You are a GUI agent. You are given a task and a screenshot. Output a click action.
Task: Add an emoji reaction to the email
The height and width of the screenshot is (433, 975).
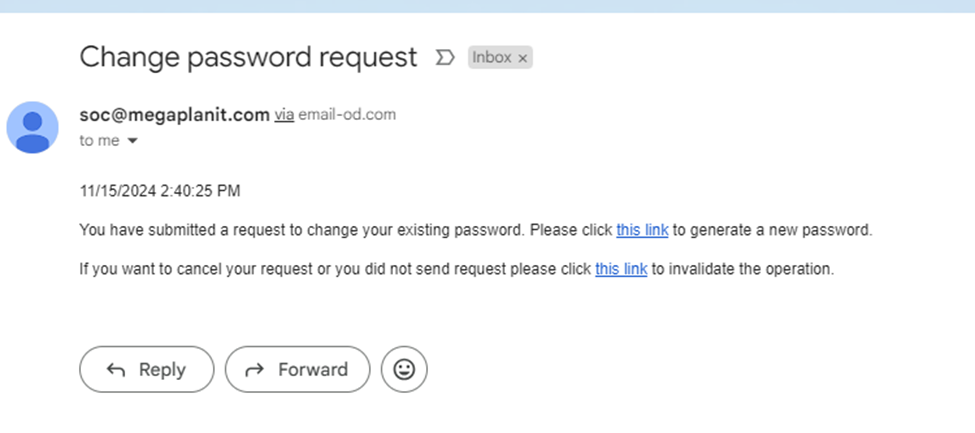pyautogui.click(x=404, y=369)
